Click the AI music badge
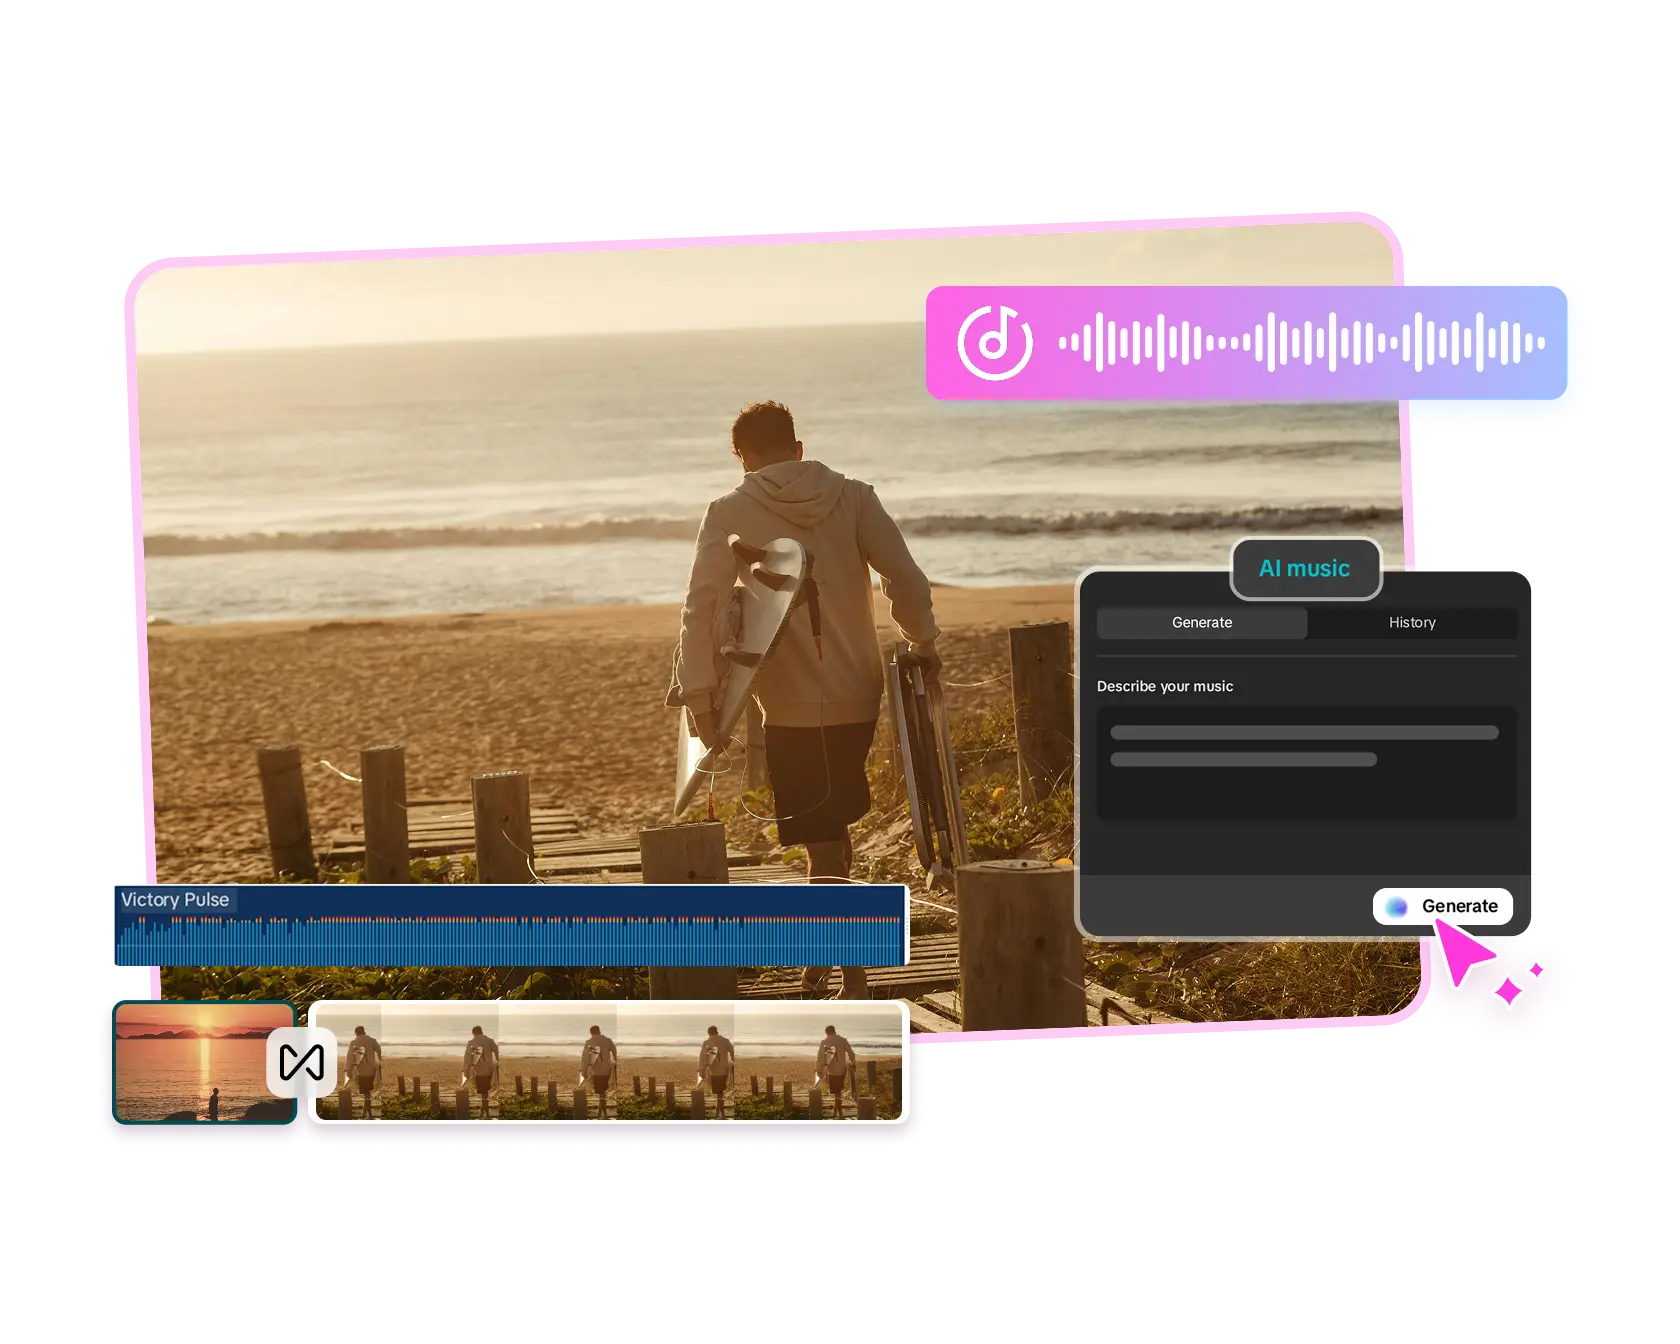 [1305, 569]
